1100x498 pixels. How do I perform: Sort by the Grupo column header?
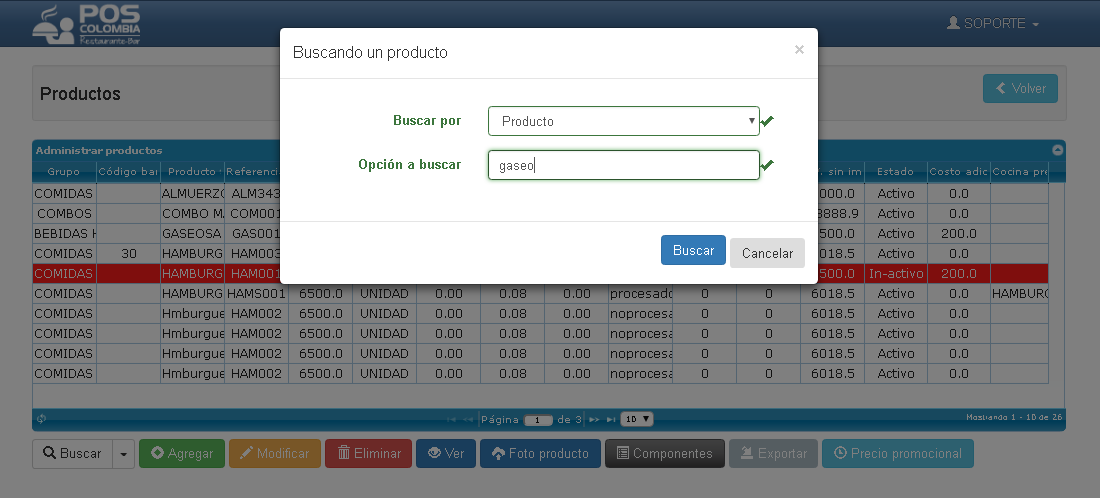[64, 172]
